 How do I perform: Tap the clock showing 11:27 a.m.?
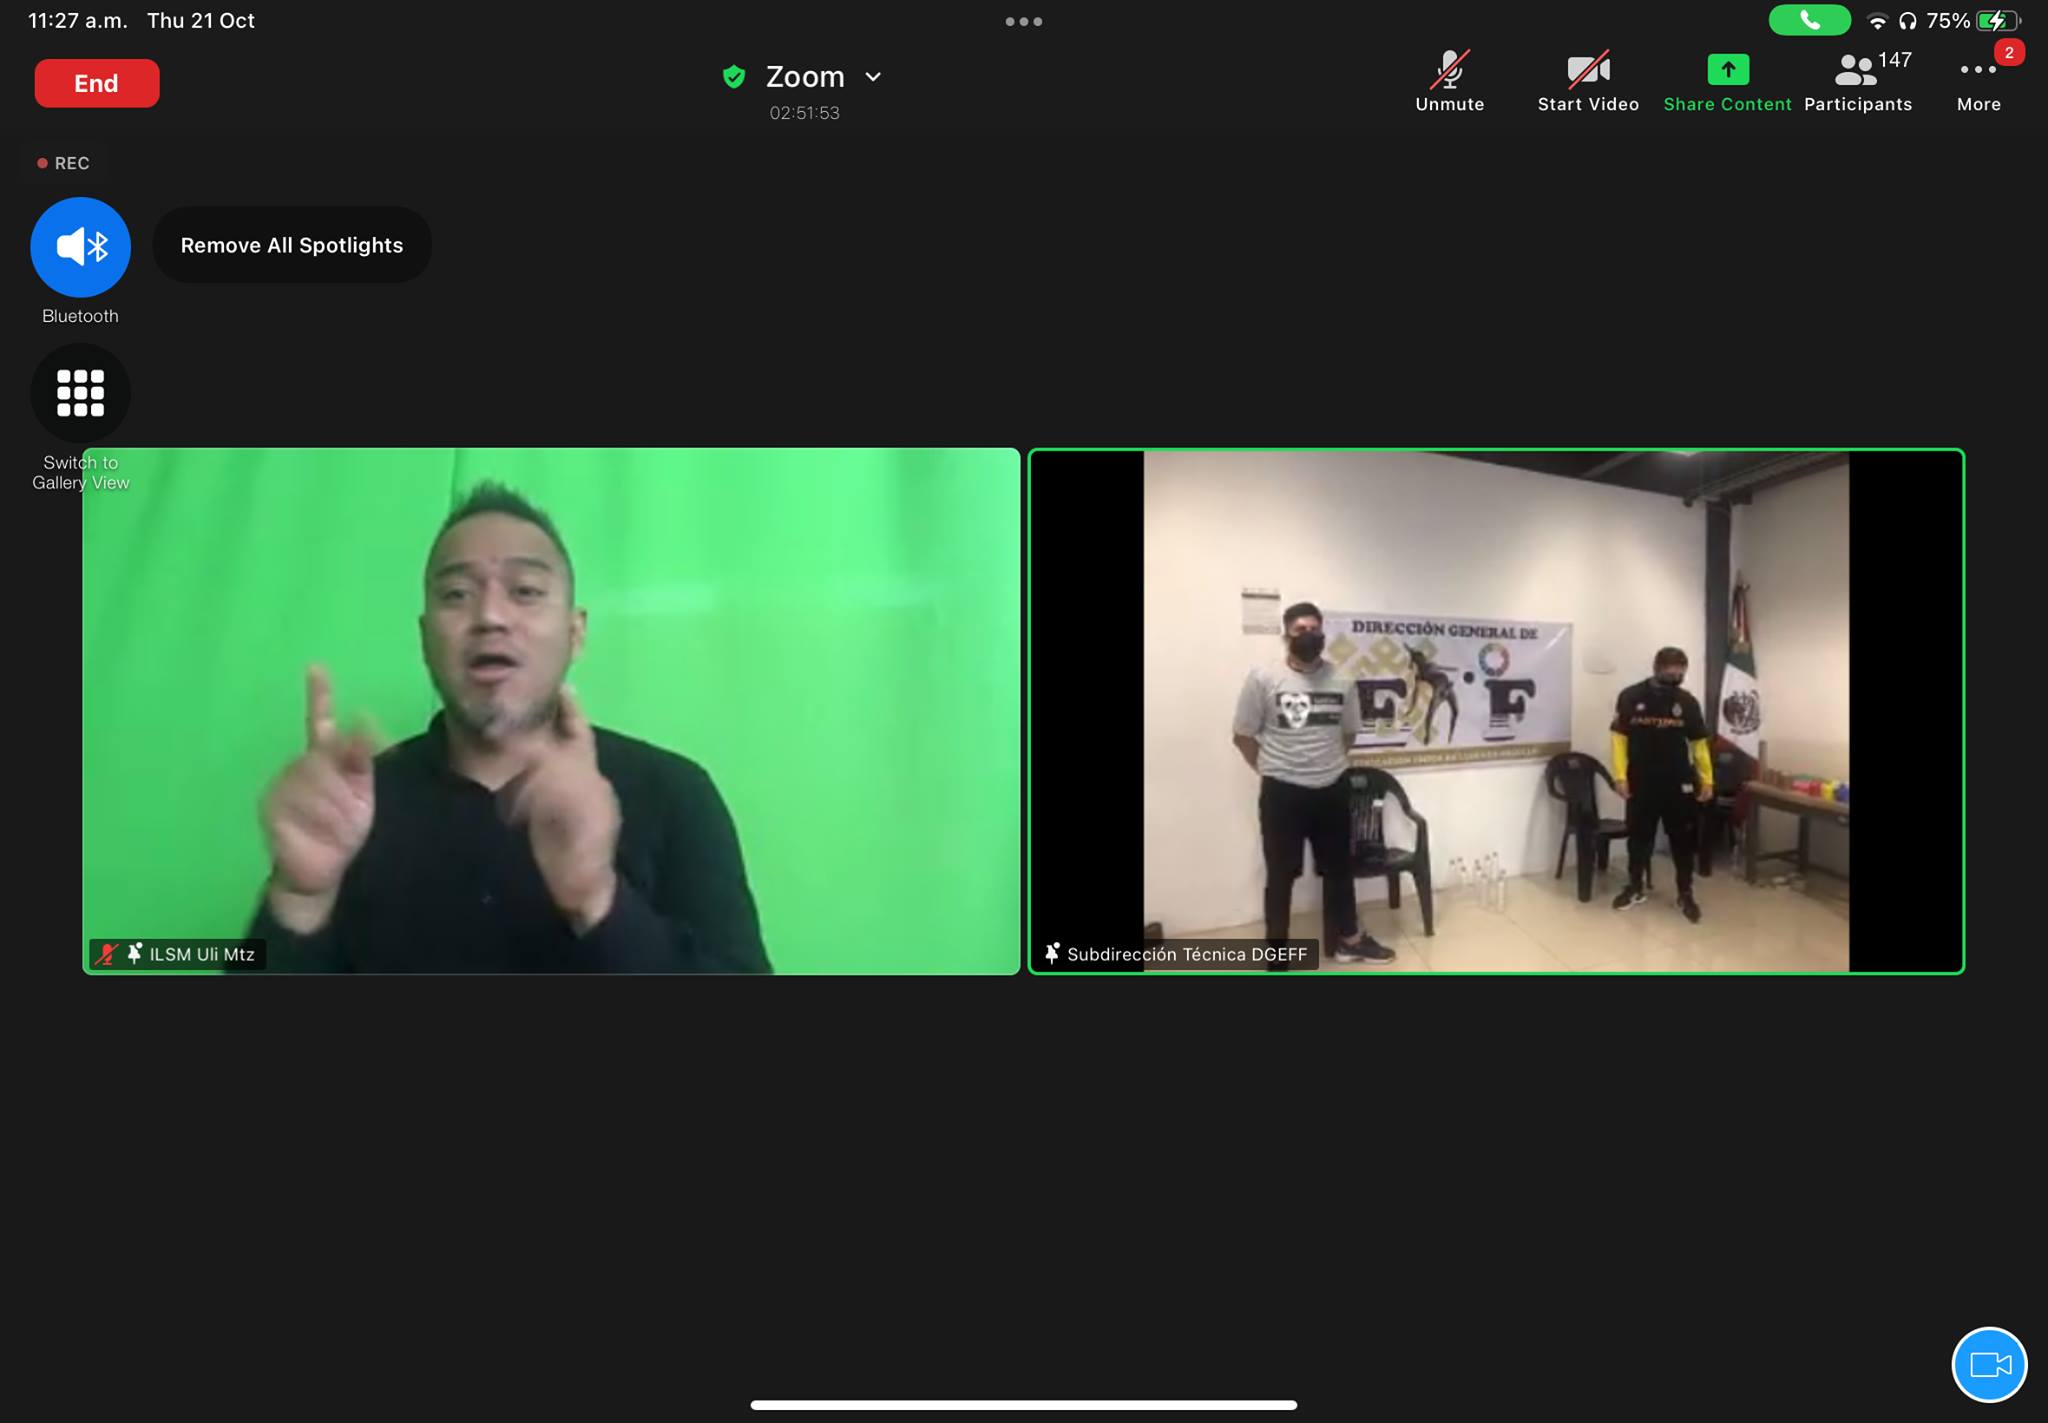(x=77, y=21)
